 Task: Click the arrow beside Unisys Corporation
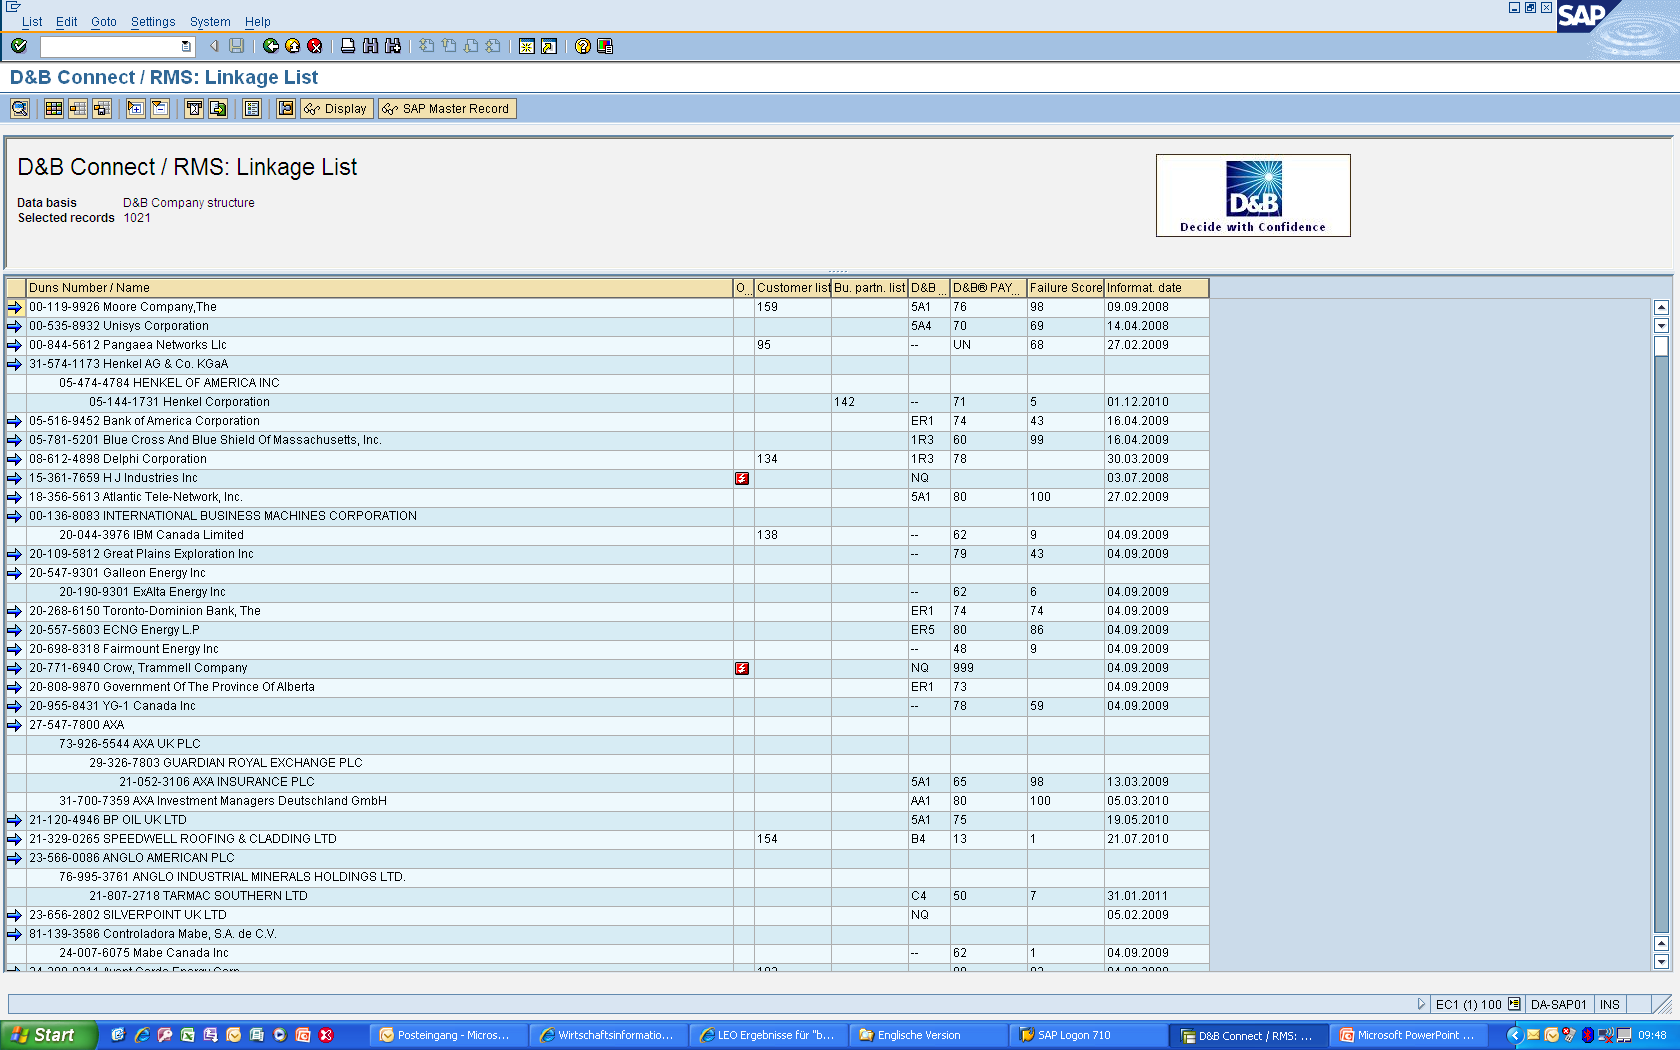[15, 326]
